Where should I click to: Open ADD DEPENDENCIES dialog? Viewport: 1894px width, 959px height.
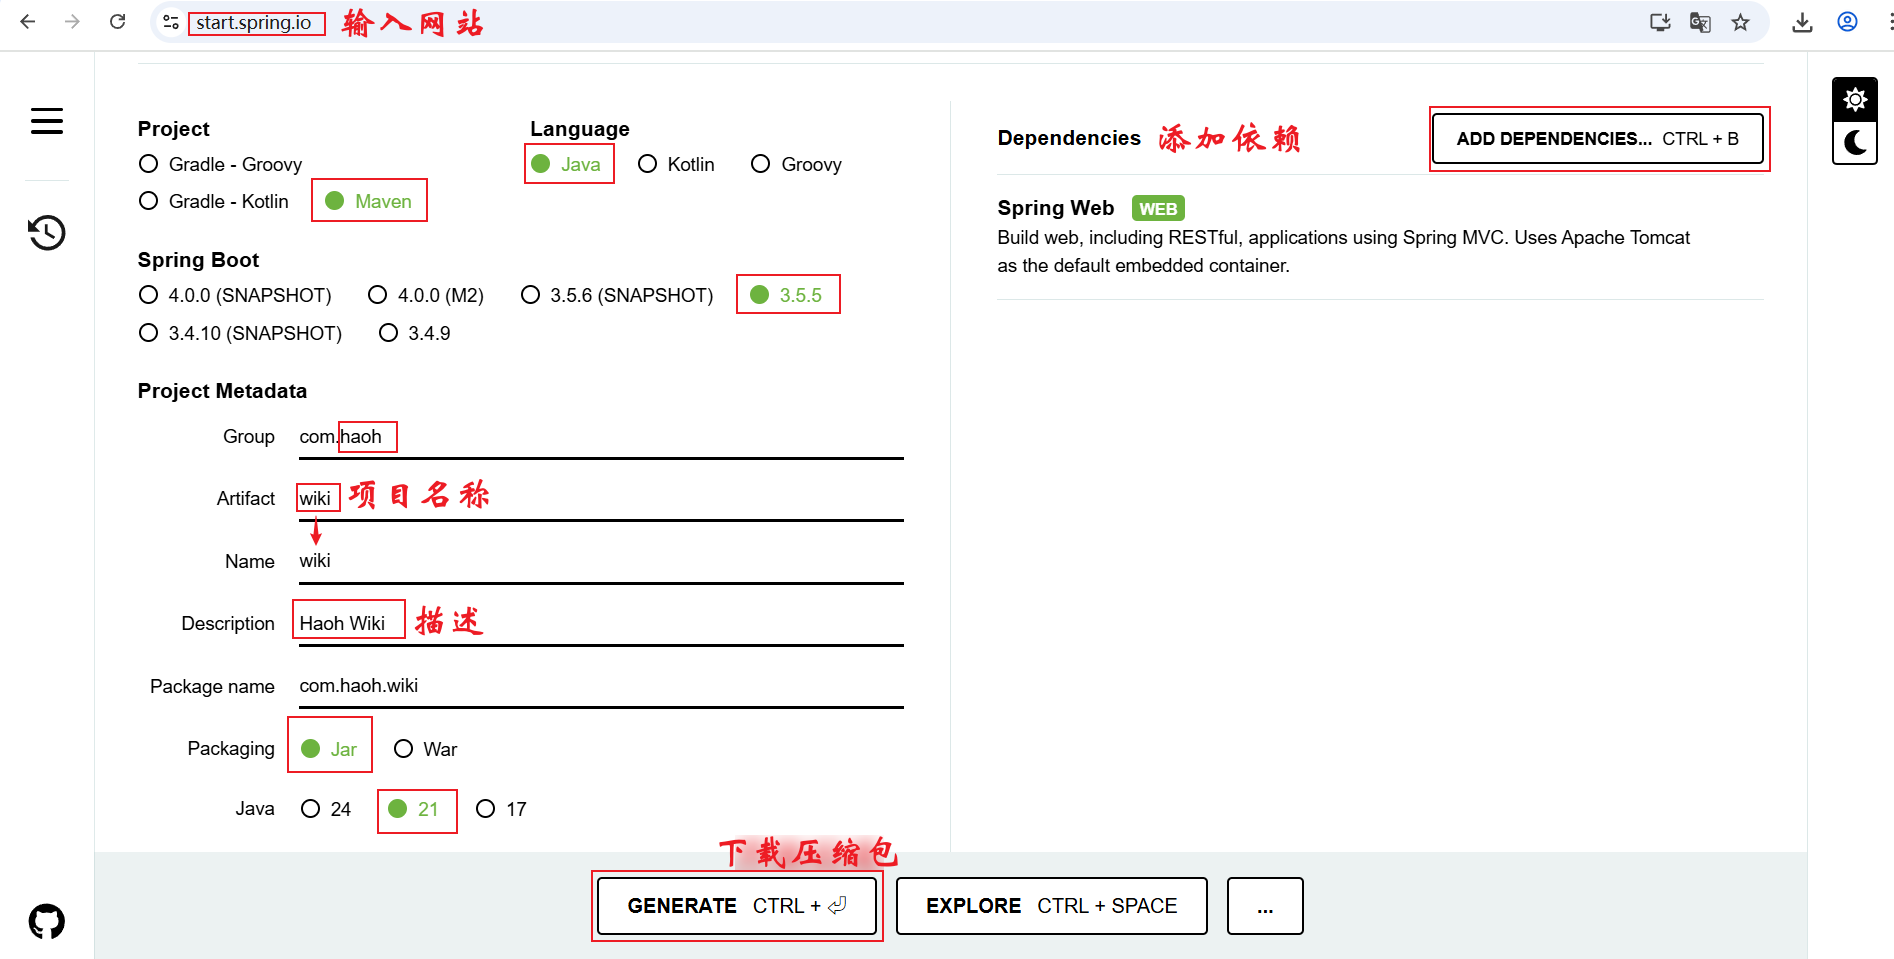[x=1597, y=139]
